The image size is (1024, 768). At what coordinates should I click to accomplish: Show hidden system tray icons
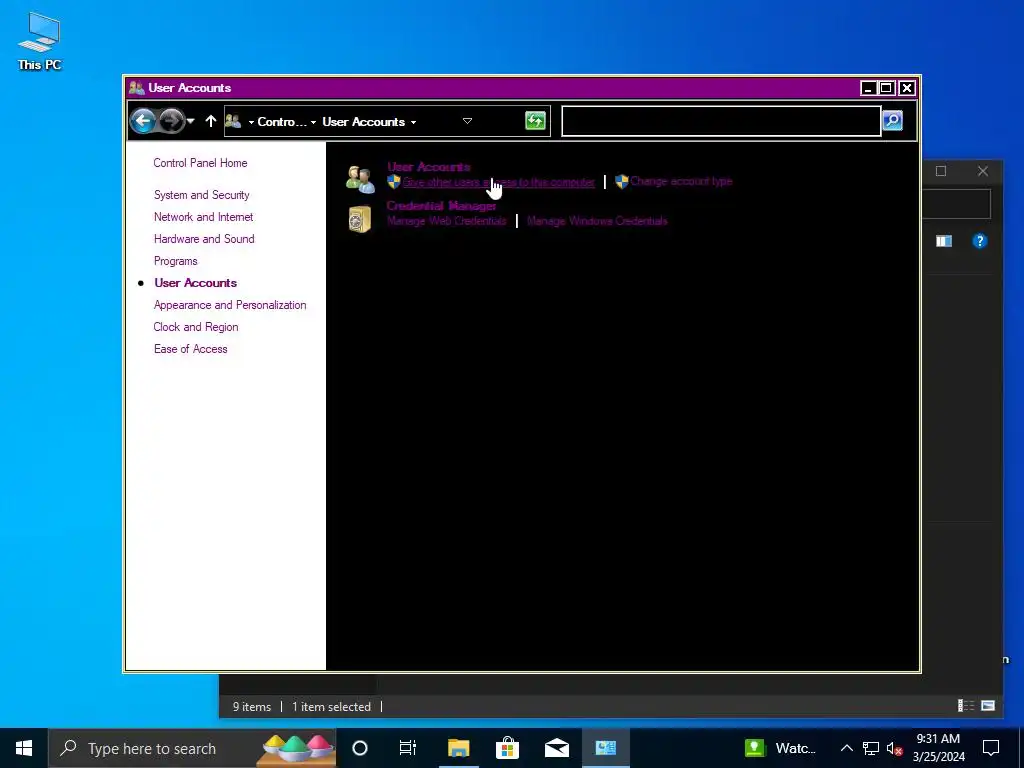click(x=846, y=748)
